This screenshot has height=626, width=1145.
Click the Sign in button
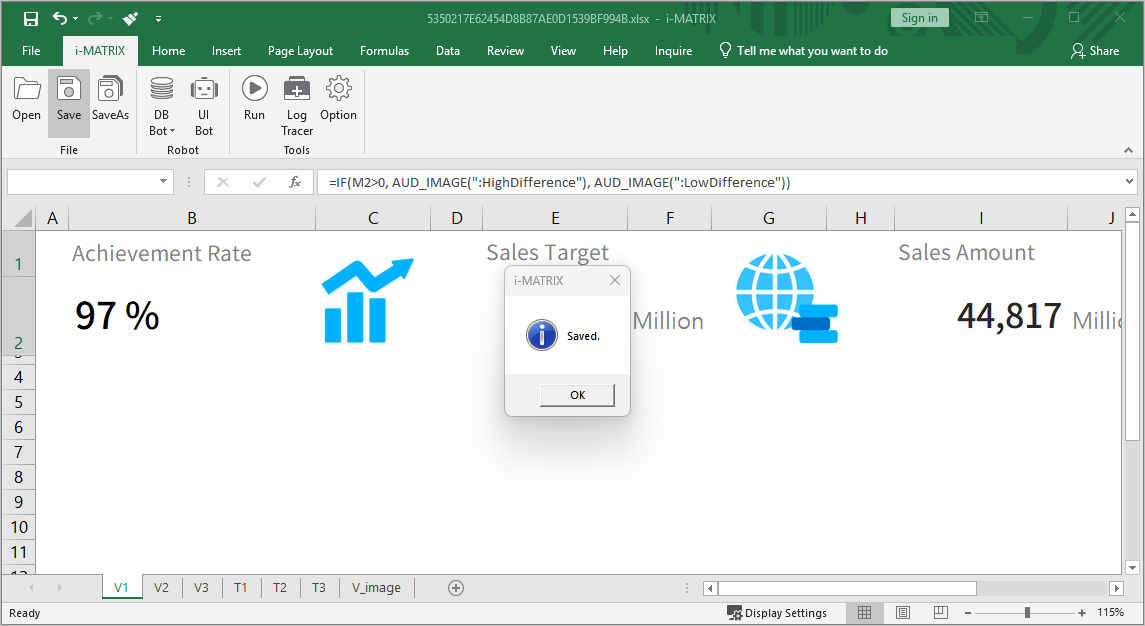(x=919, y=18)
